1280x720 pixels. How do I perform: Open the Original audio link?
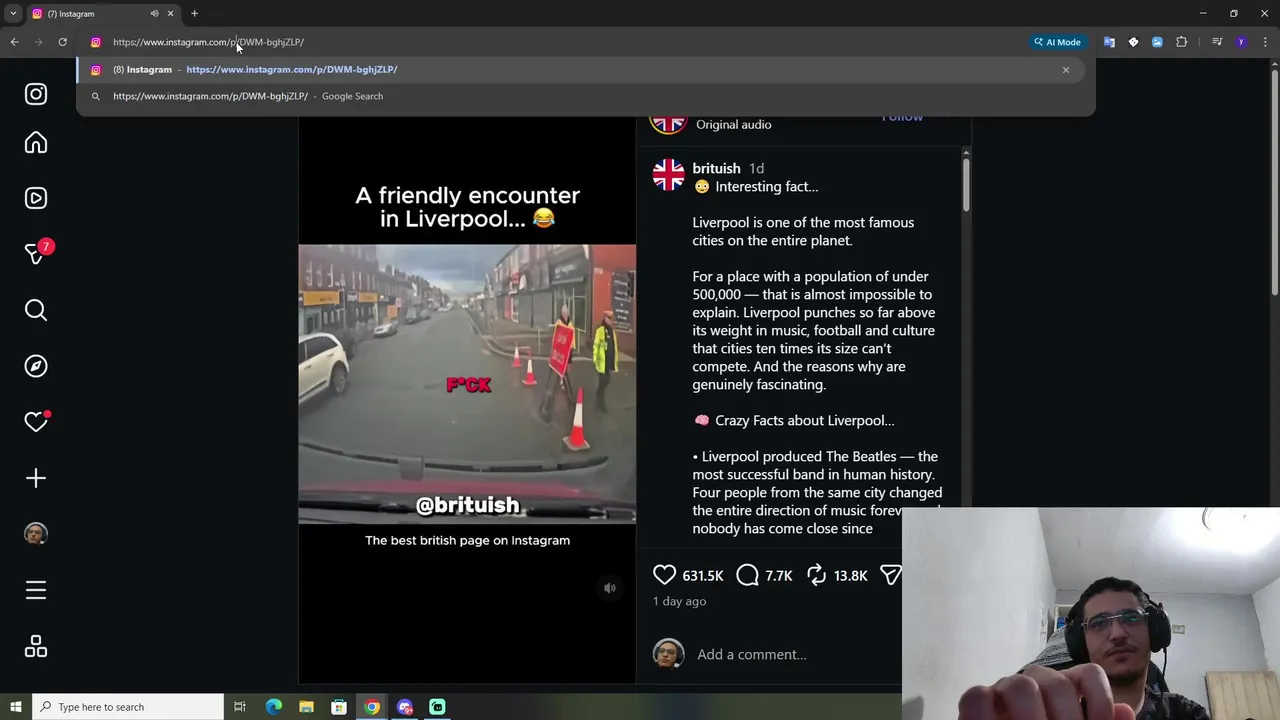[x=733, y=124]
